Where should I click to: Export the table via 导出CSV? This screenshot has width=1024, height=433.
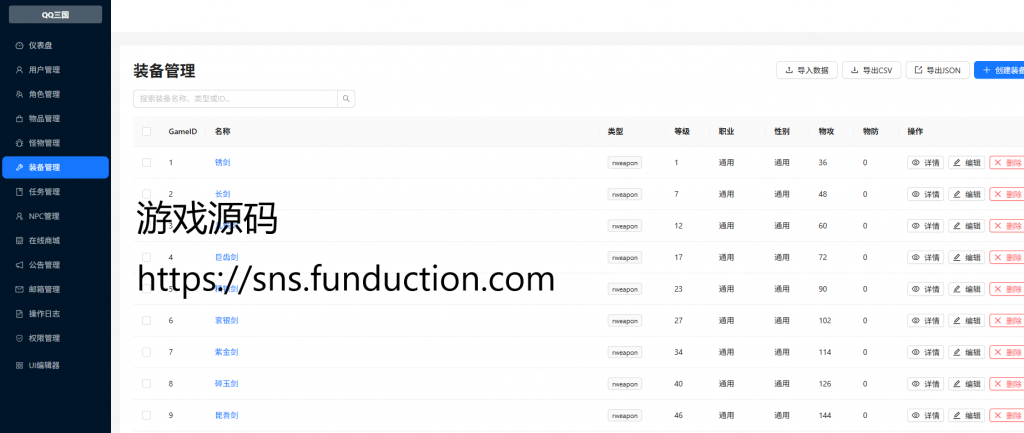871,70
